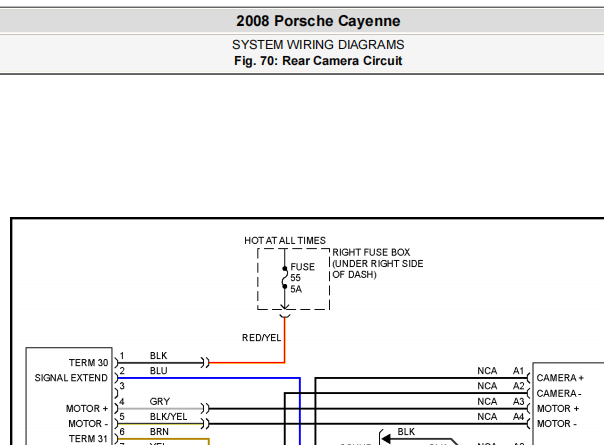
Task: Click the "NCA" label next to A1
Action: click(x=487, y=371)
